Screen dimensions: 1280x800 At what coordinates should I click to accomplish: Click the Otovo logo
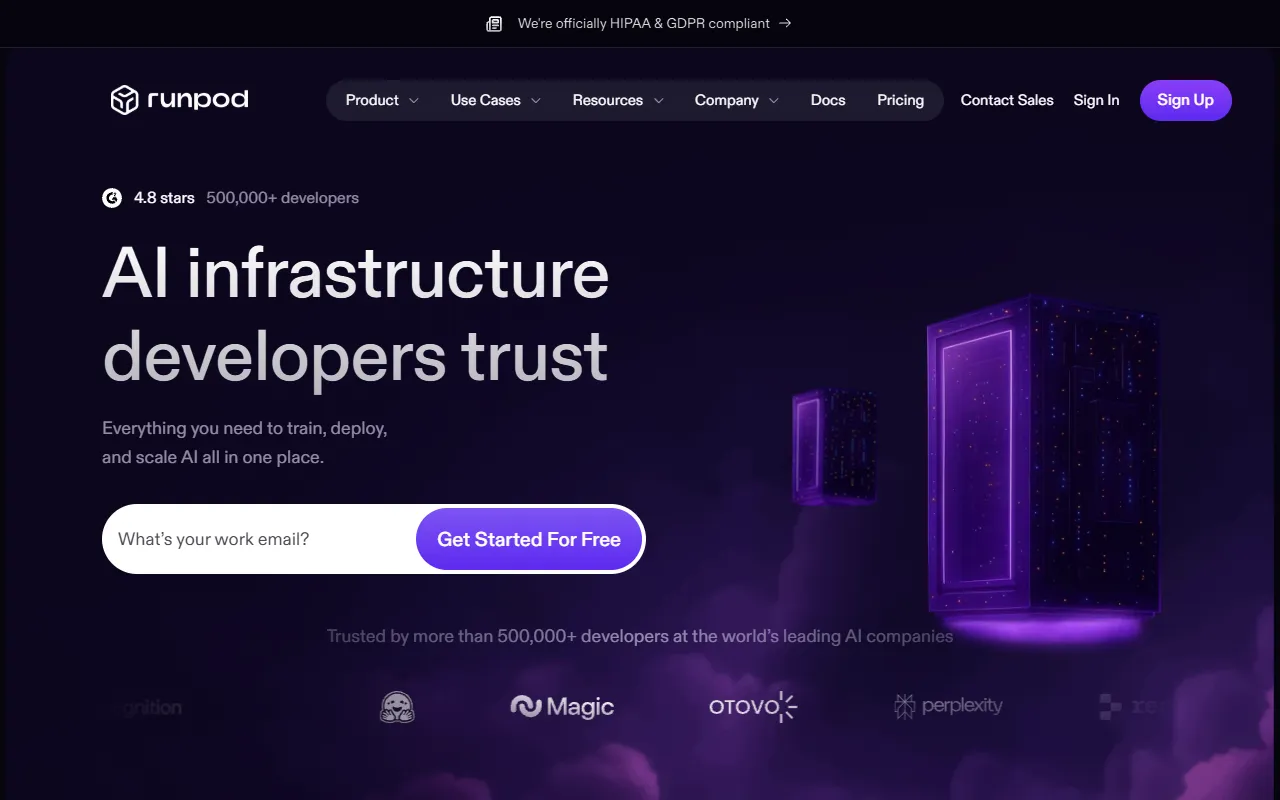pyautogui.click(x=753, y=707)
